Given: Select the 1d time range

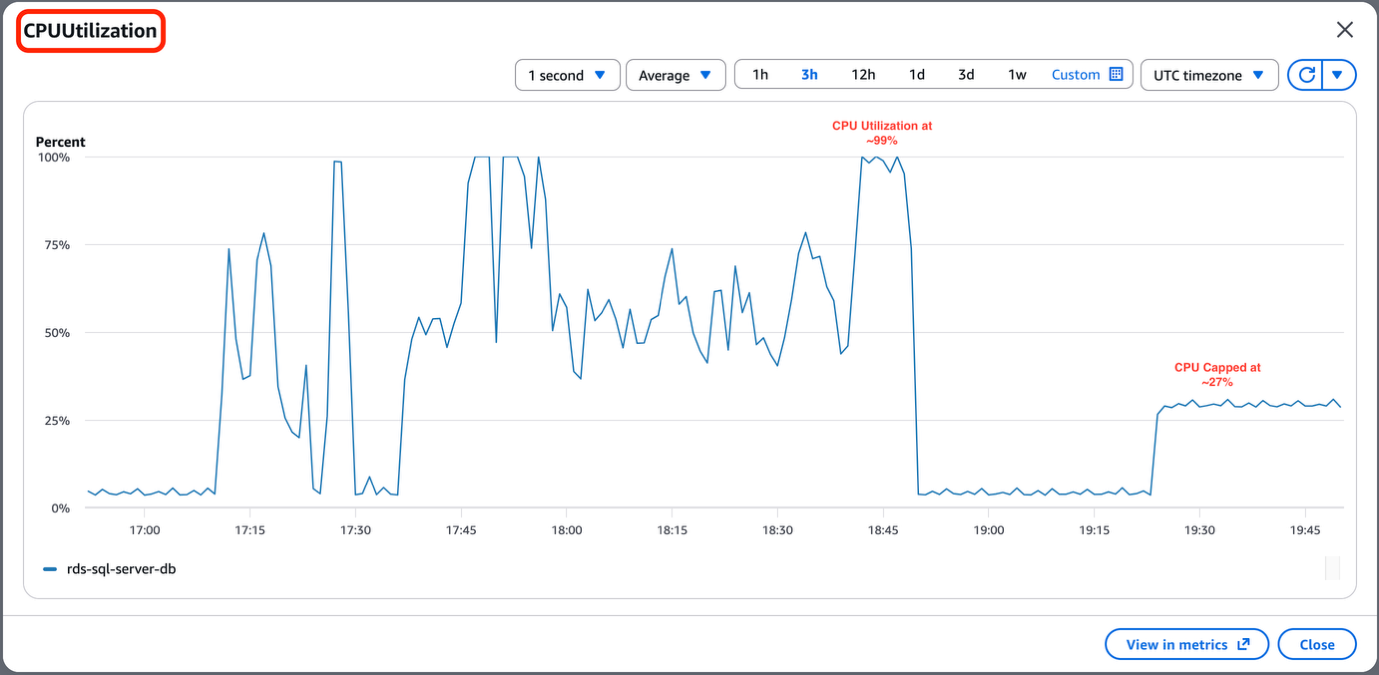Looking at the screenshot, I should [916, 75].
